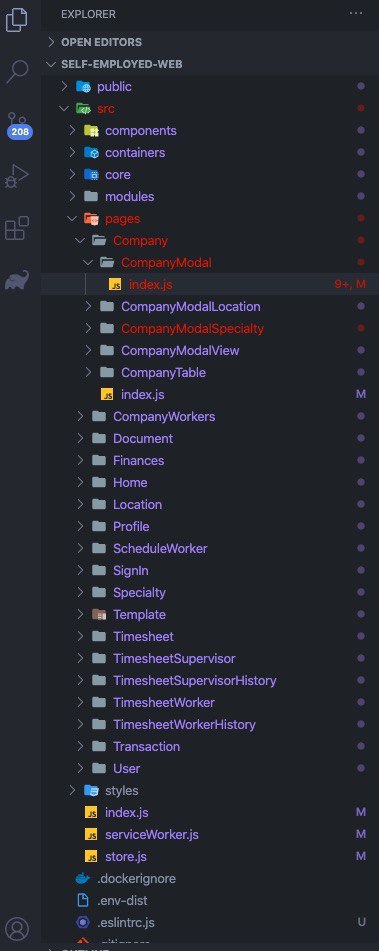The width and height of the screenshot is (379, 951).
Task: Expand the styles folder chevron
Action: (x=73, y=790)
